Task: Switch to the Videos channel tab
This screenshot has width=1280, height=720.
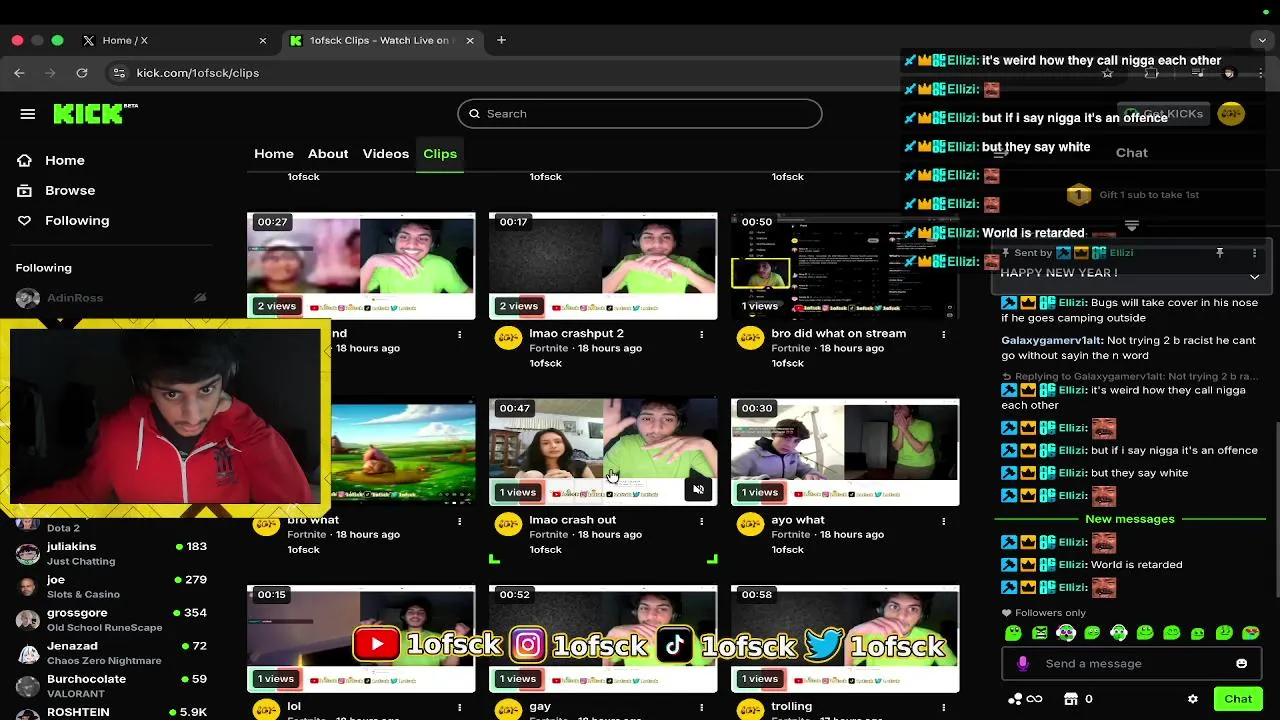Action: [386, 154]
